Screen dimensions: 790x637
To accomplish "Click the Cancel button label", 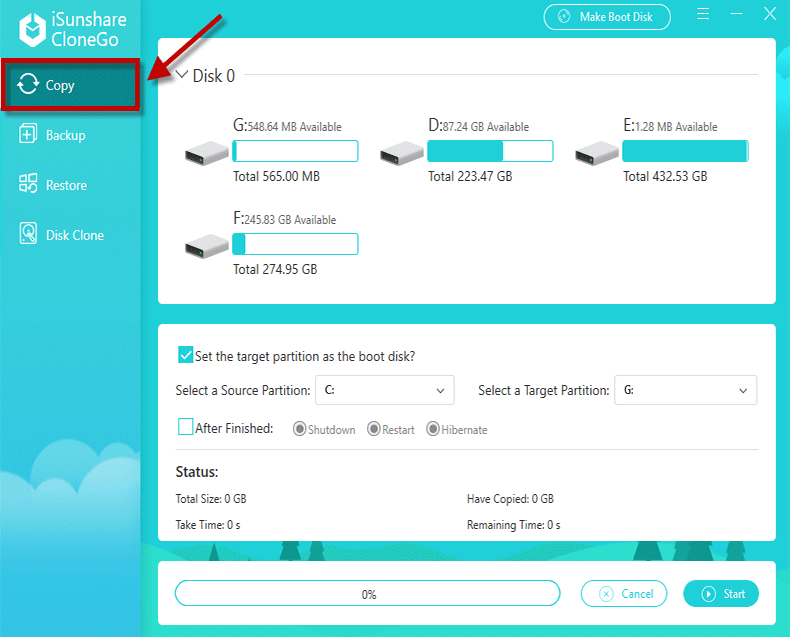I will coord(637,594).
